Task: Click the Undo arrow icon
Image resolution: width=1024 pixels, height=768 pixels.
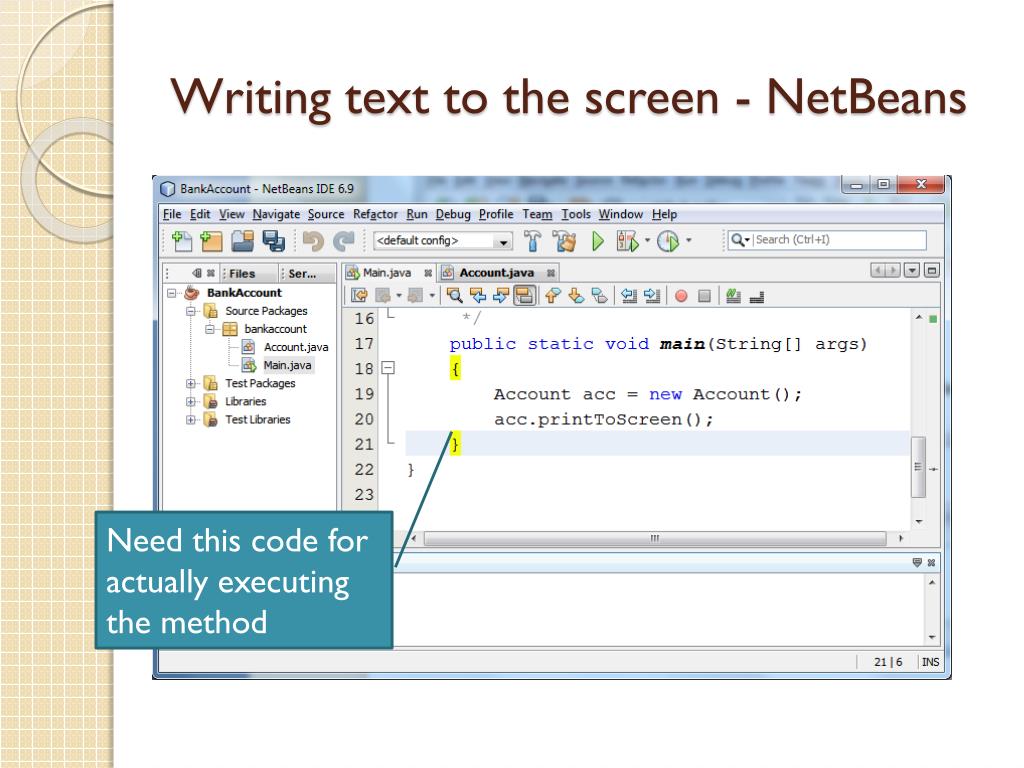Action: pyautogui.click(x=313, y=242)
